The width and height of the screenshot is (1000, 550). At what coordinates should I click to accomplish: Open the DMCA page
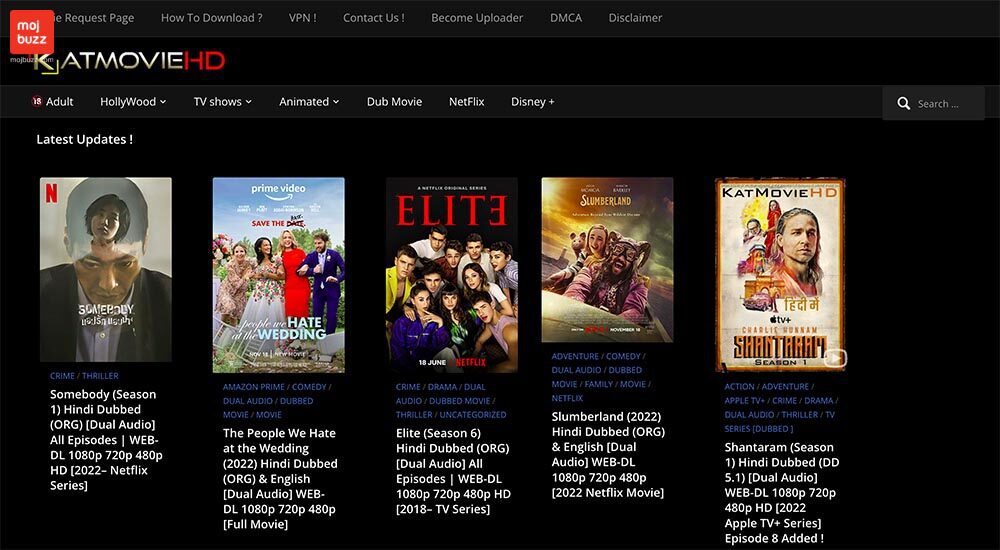coord(566,18)
